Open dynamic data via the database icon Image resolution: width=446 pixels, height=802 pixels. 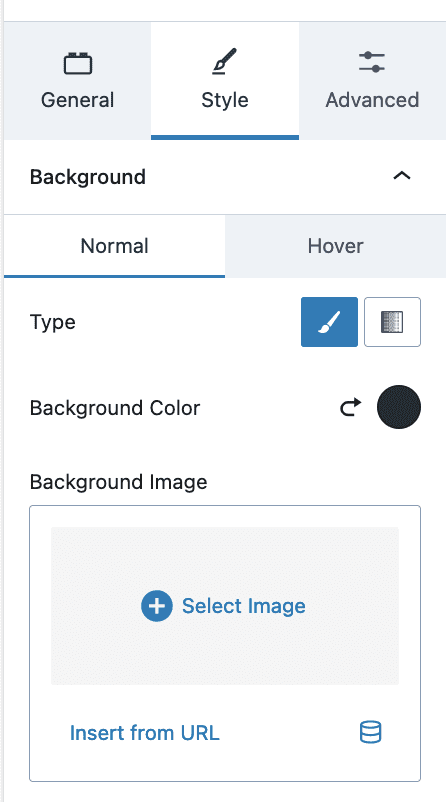[370, 732]
